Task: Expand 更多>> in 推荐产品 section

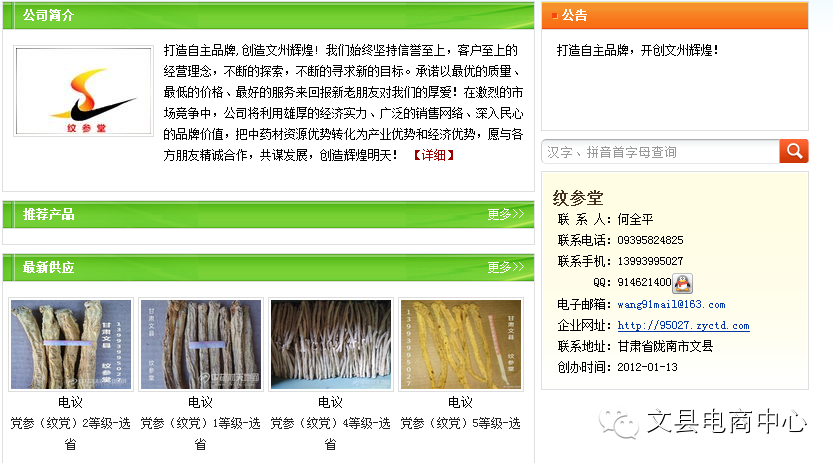Action: point(506,214)
